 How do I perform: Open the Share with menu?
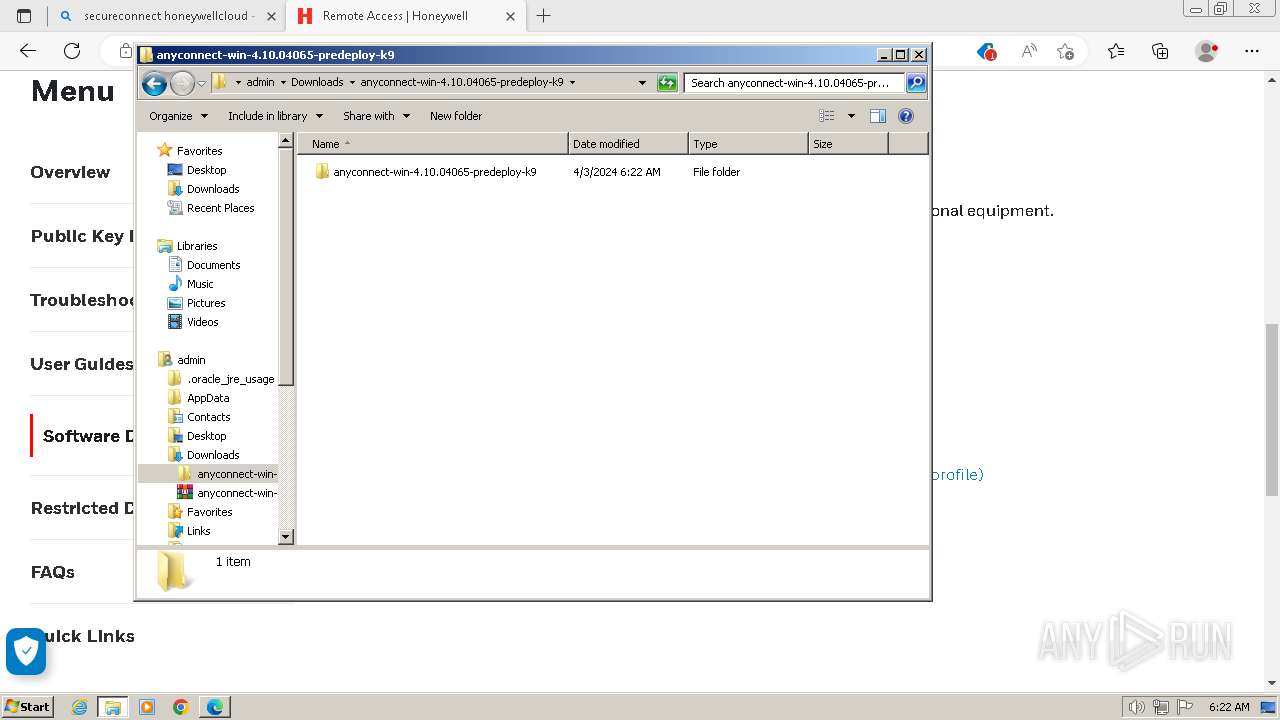click(x=376, y=116)
